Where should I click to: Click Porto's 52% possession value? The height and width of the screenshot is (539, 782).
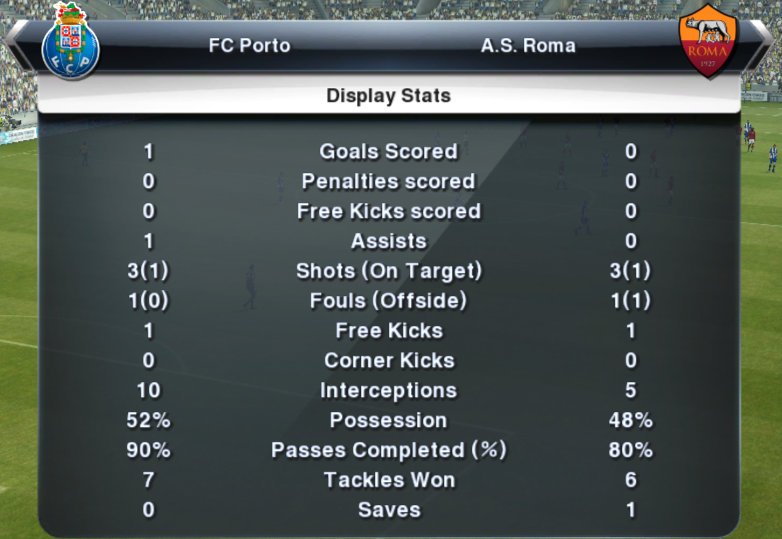pyautogui.click(x=149, y=420)
